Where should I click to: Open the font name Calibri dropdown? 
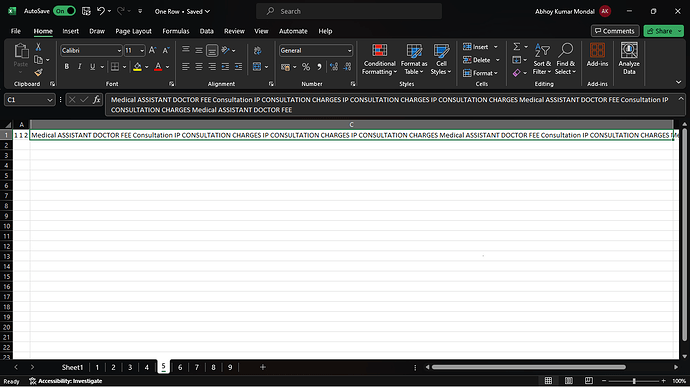(x=119, y=51)
